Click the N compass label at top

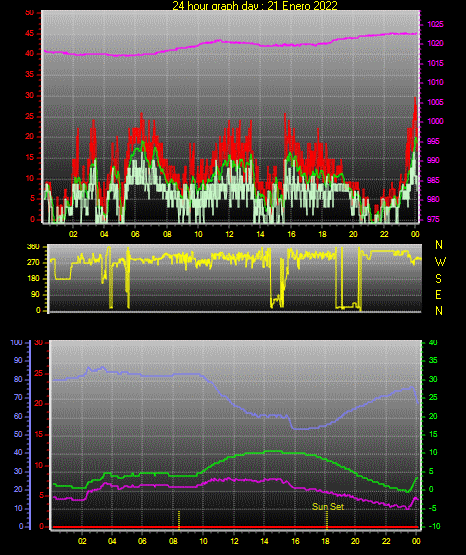pos(439,245)
